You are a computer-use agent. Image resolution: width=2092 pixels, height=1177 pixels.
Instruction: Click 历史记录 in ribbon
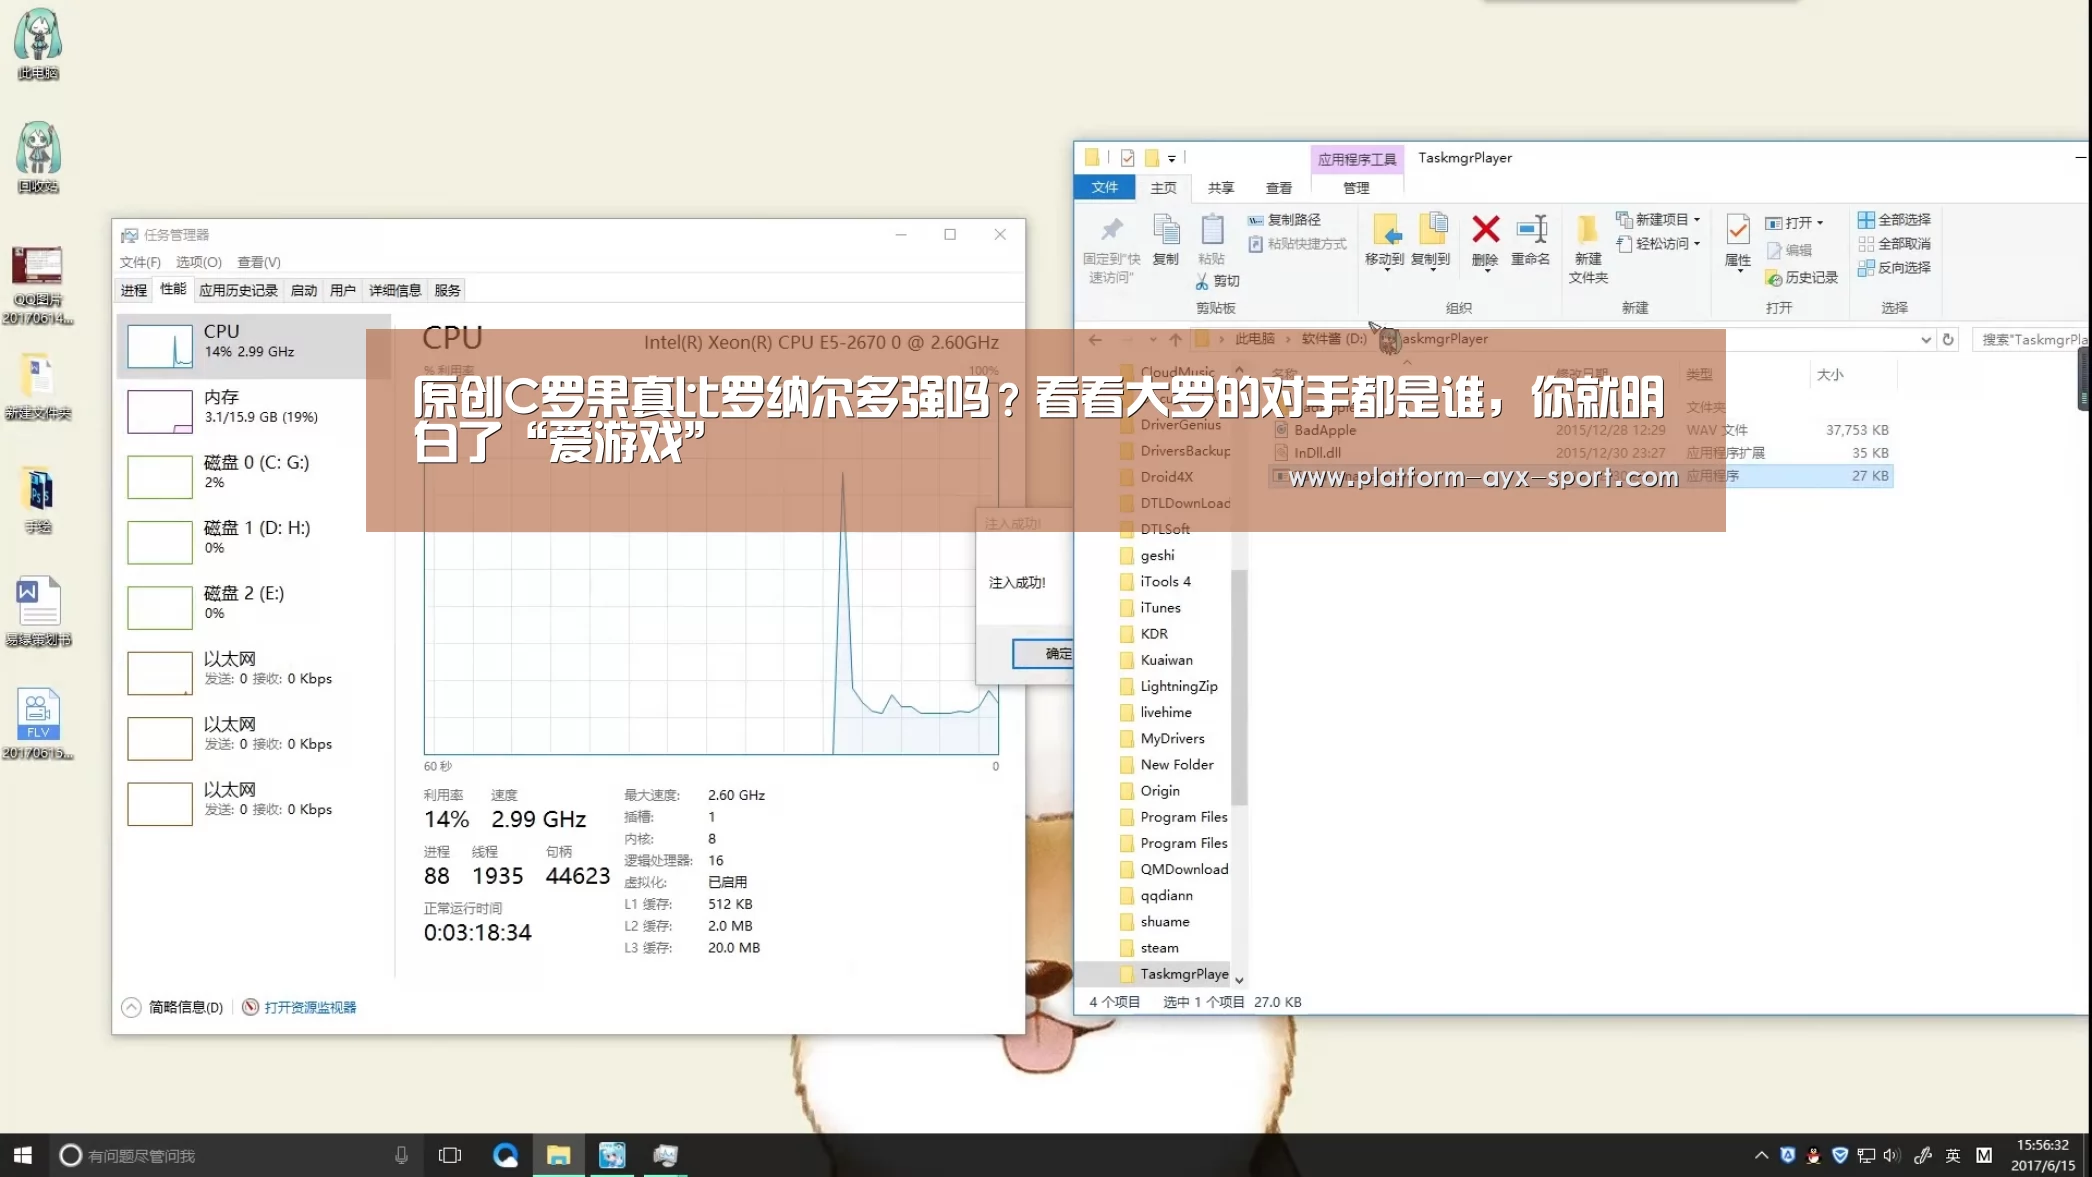point(1802,277)
